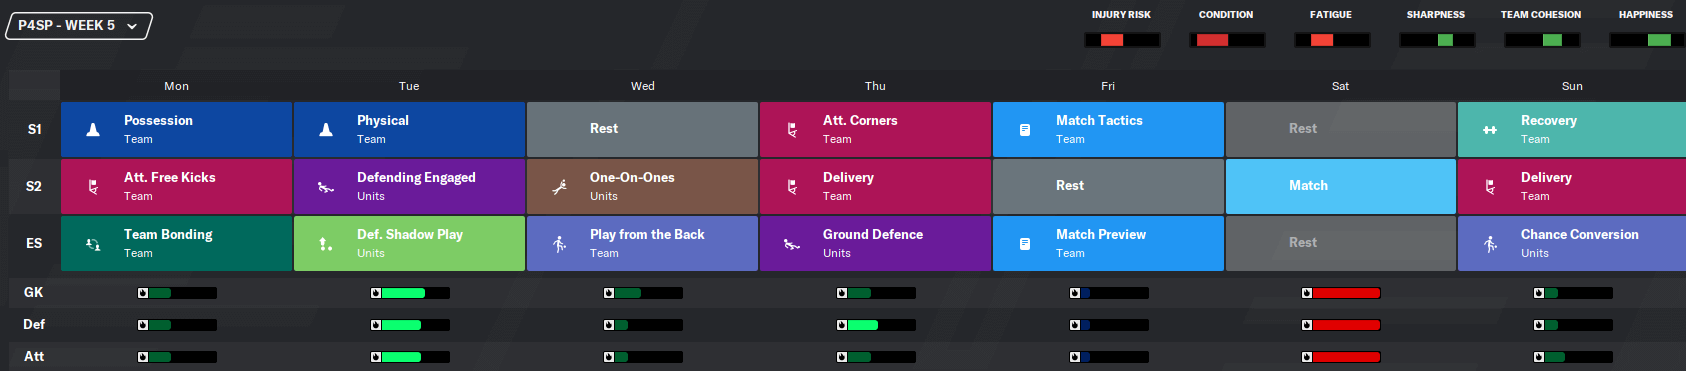The height and width of the screenshot is (371, 1686).
Task: Click the tackle icon on Defending Engaged
Action: tap(326, 186)
